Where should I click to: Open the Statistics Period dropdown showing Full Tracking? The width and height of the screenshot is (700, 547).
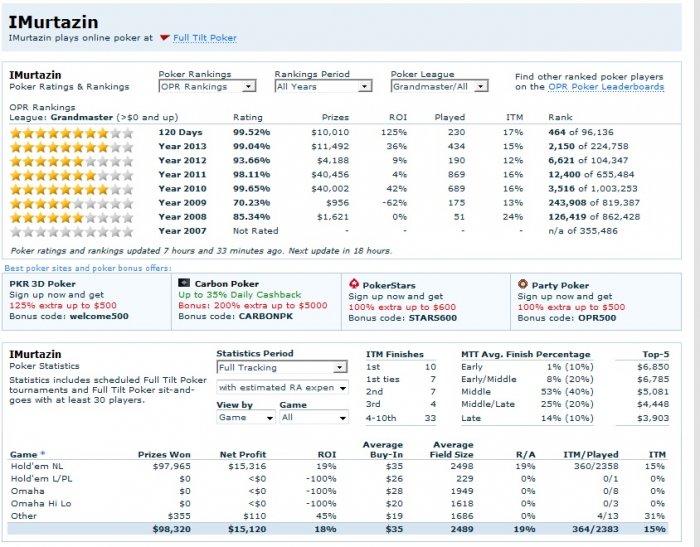pos(282,367)
